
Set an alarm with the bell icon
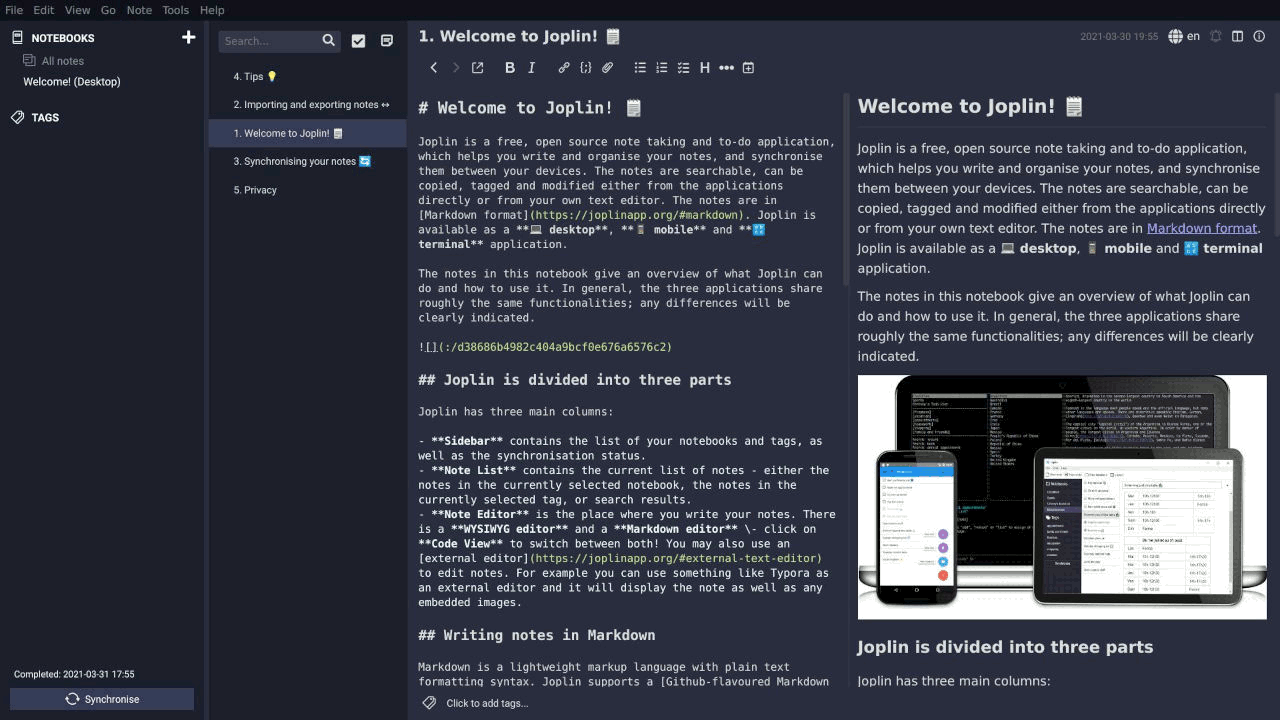(1216, 36)
